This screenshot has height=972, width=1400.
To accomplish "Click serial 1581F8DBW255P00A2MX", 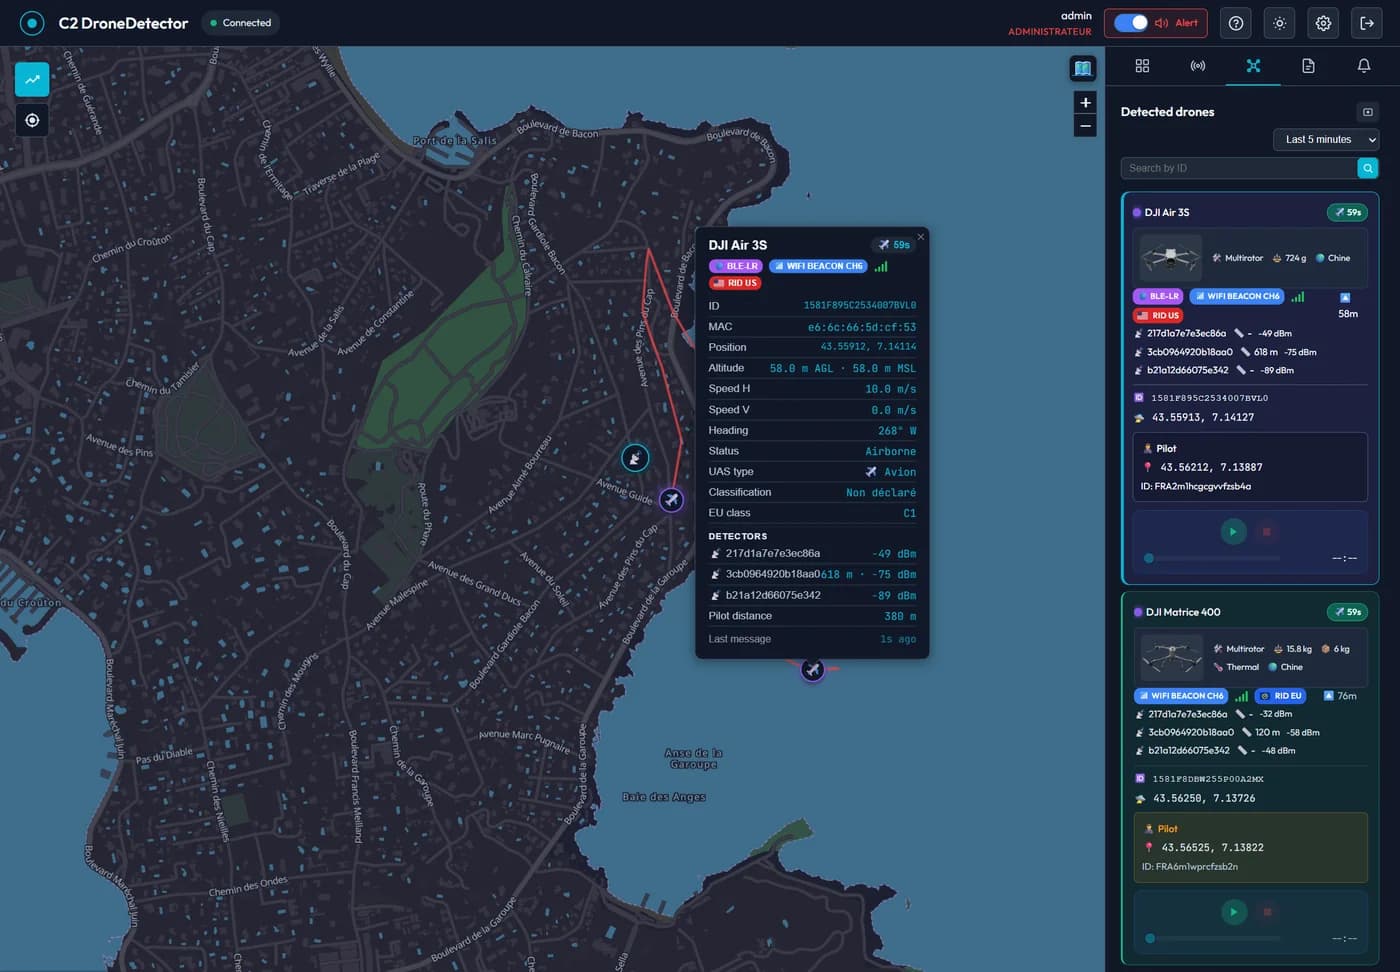I will [x=1208, y=779].
